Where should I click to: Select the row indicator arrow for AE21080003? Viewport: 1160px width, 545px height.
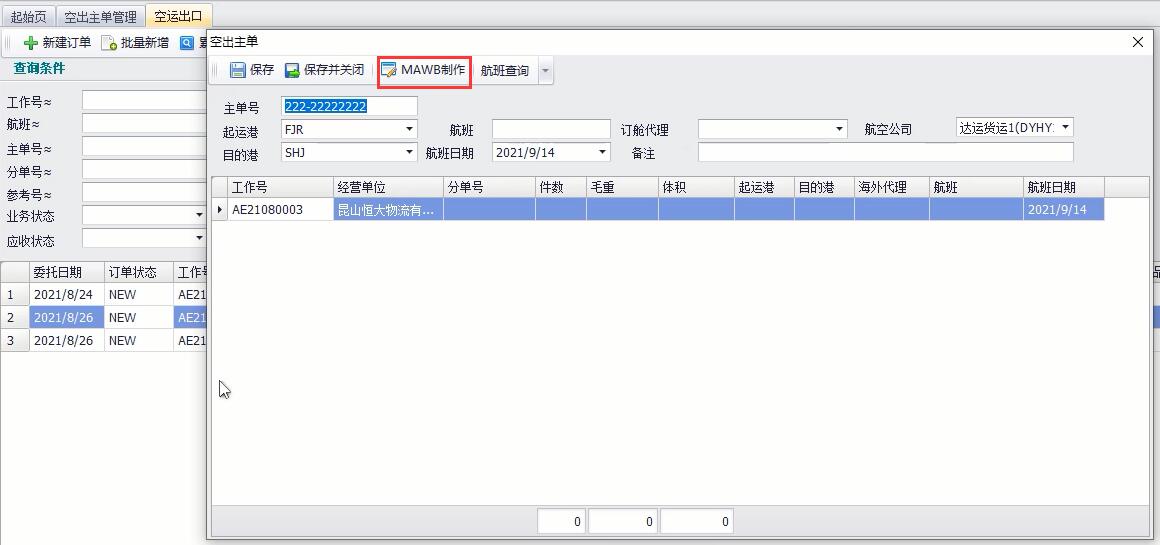[220, 209]
